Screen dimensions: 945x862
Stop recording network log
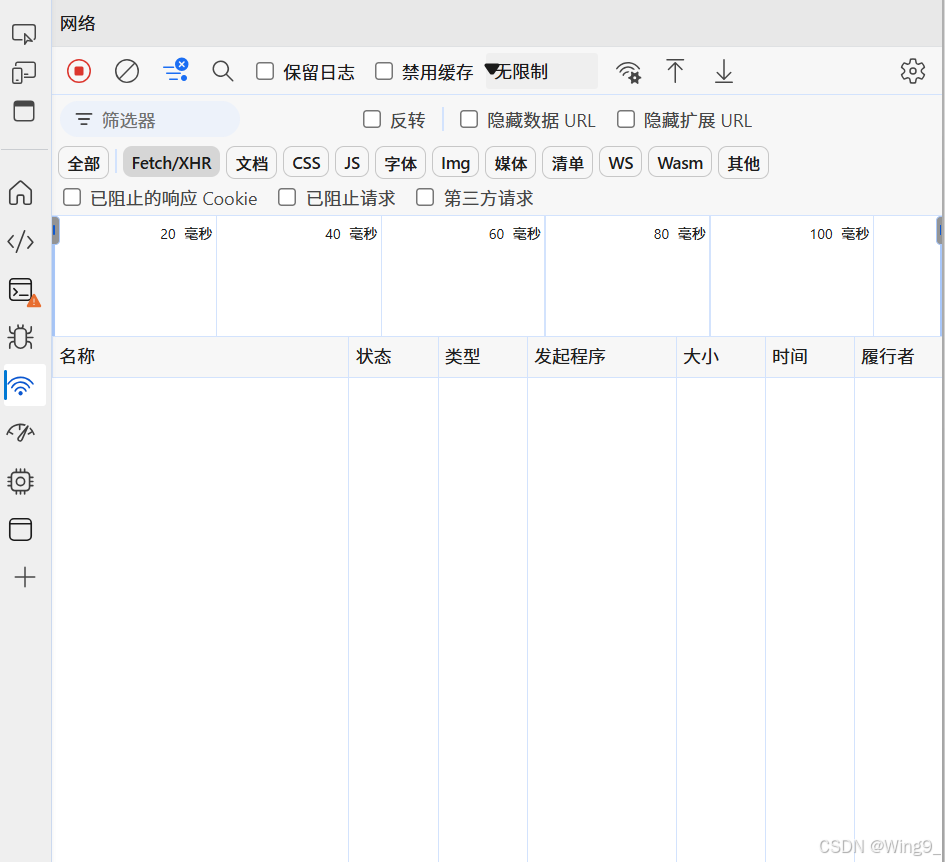tap(79, 71)
